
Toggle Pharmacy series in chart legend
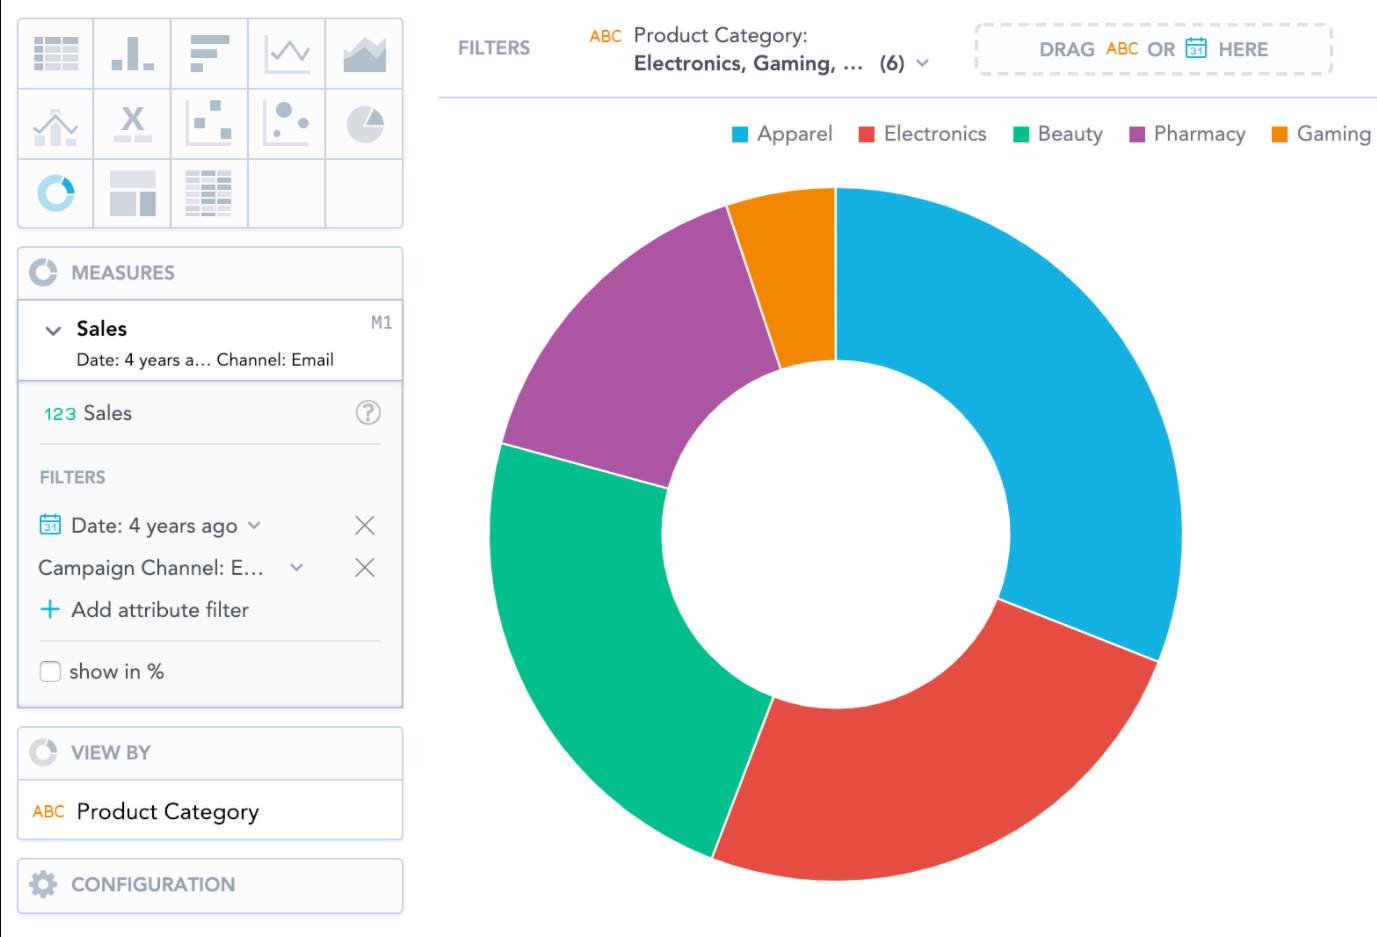click(1187, 134)
